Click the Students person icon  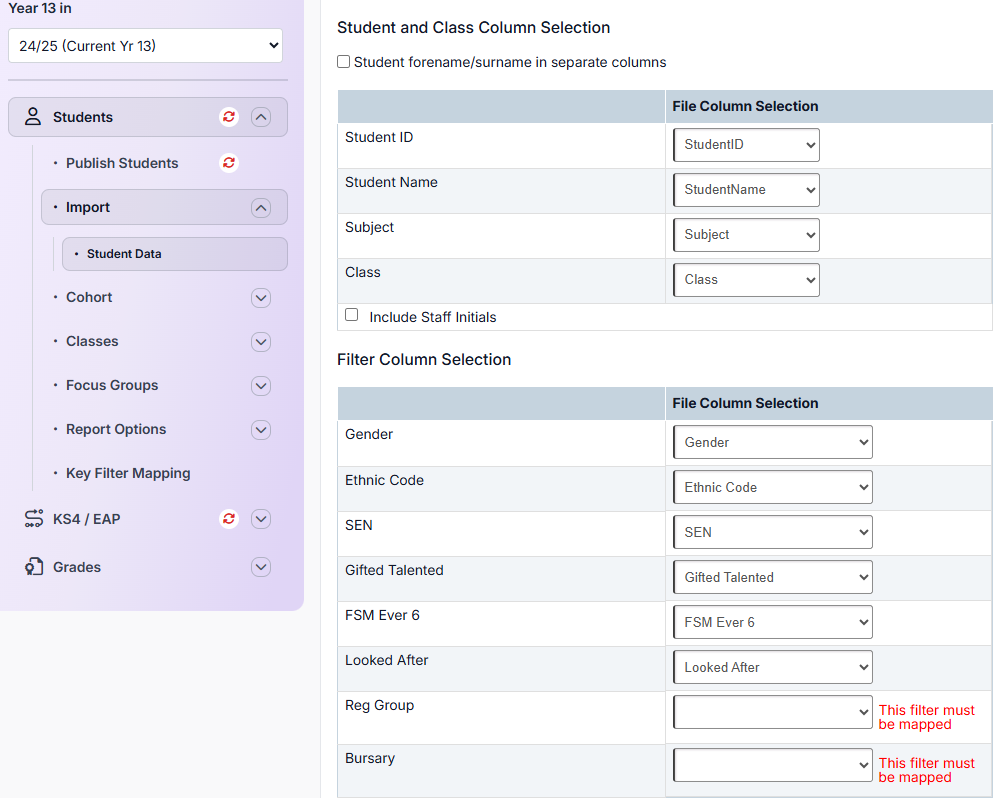[33, 117]
